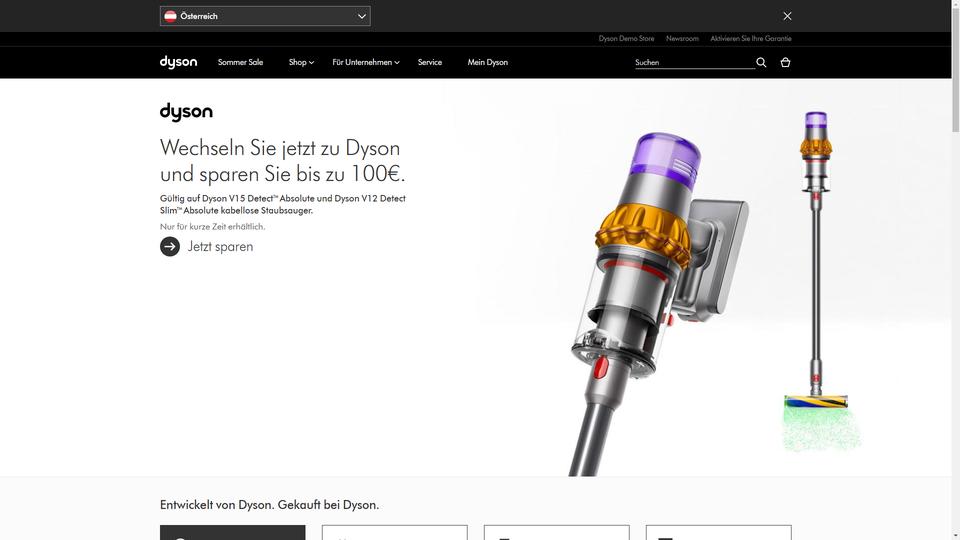Click the Jetzt sparen link text
Viewport: 960px width, 540px height.
220,247
